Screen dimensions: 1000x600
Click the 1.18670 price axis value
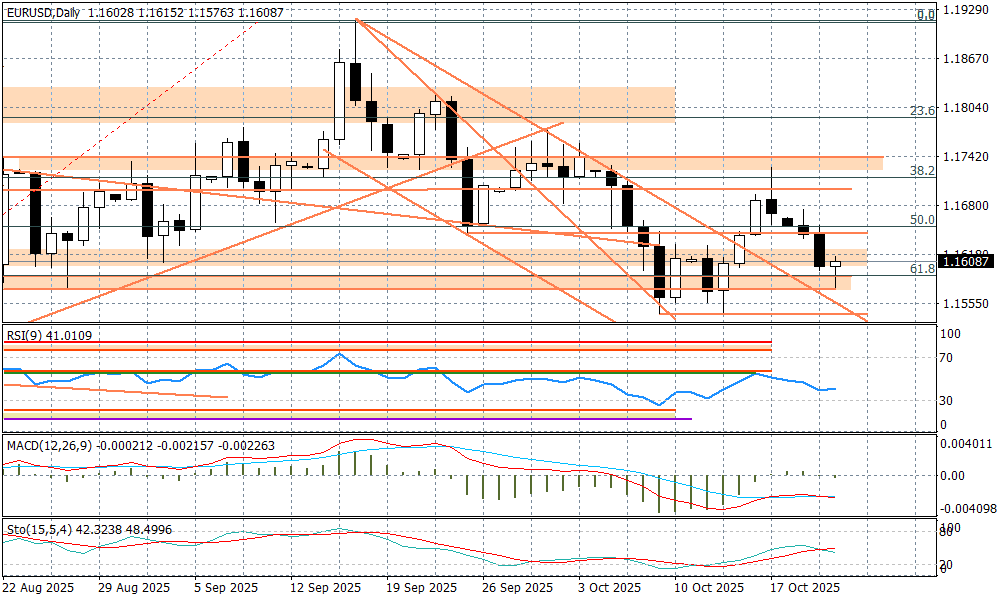click(967, 60)
